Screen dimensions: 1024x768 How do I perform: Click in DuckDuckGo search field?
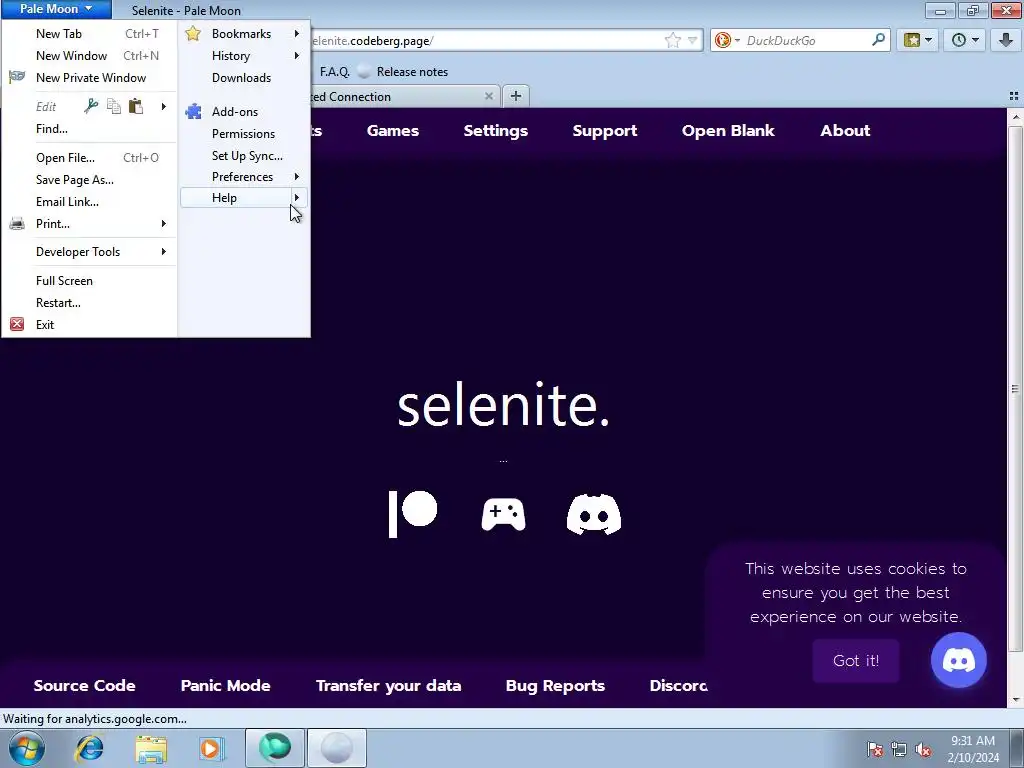(x=807, y=40)
